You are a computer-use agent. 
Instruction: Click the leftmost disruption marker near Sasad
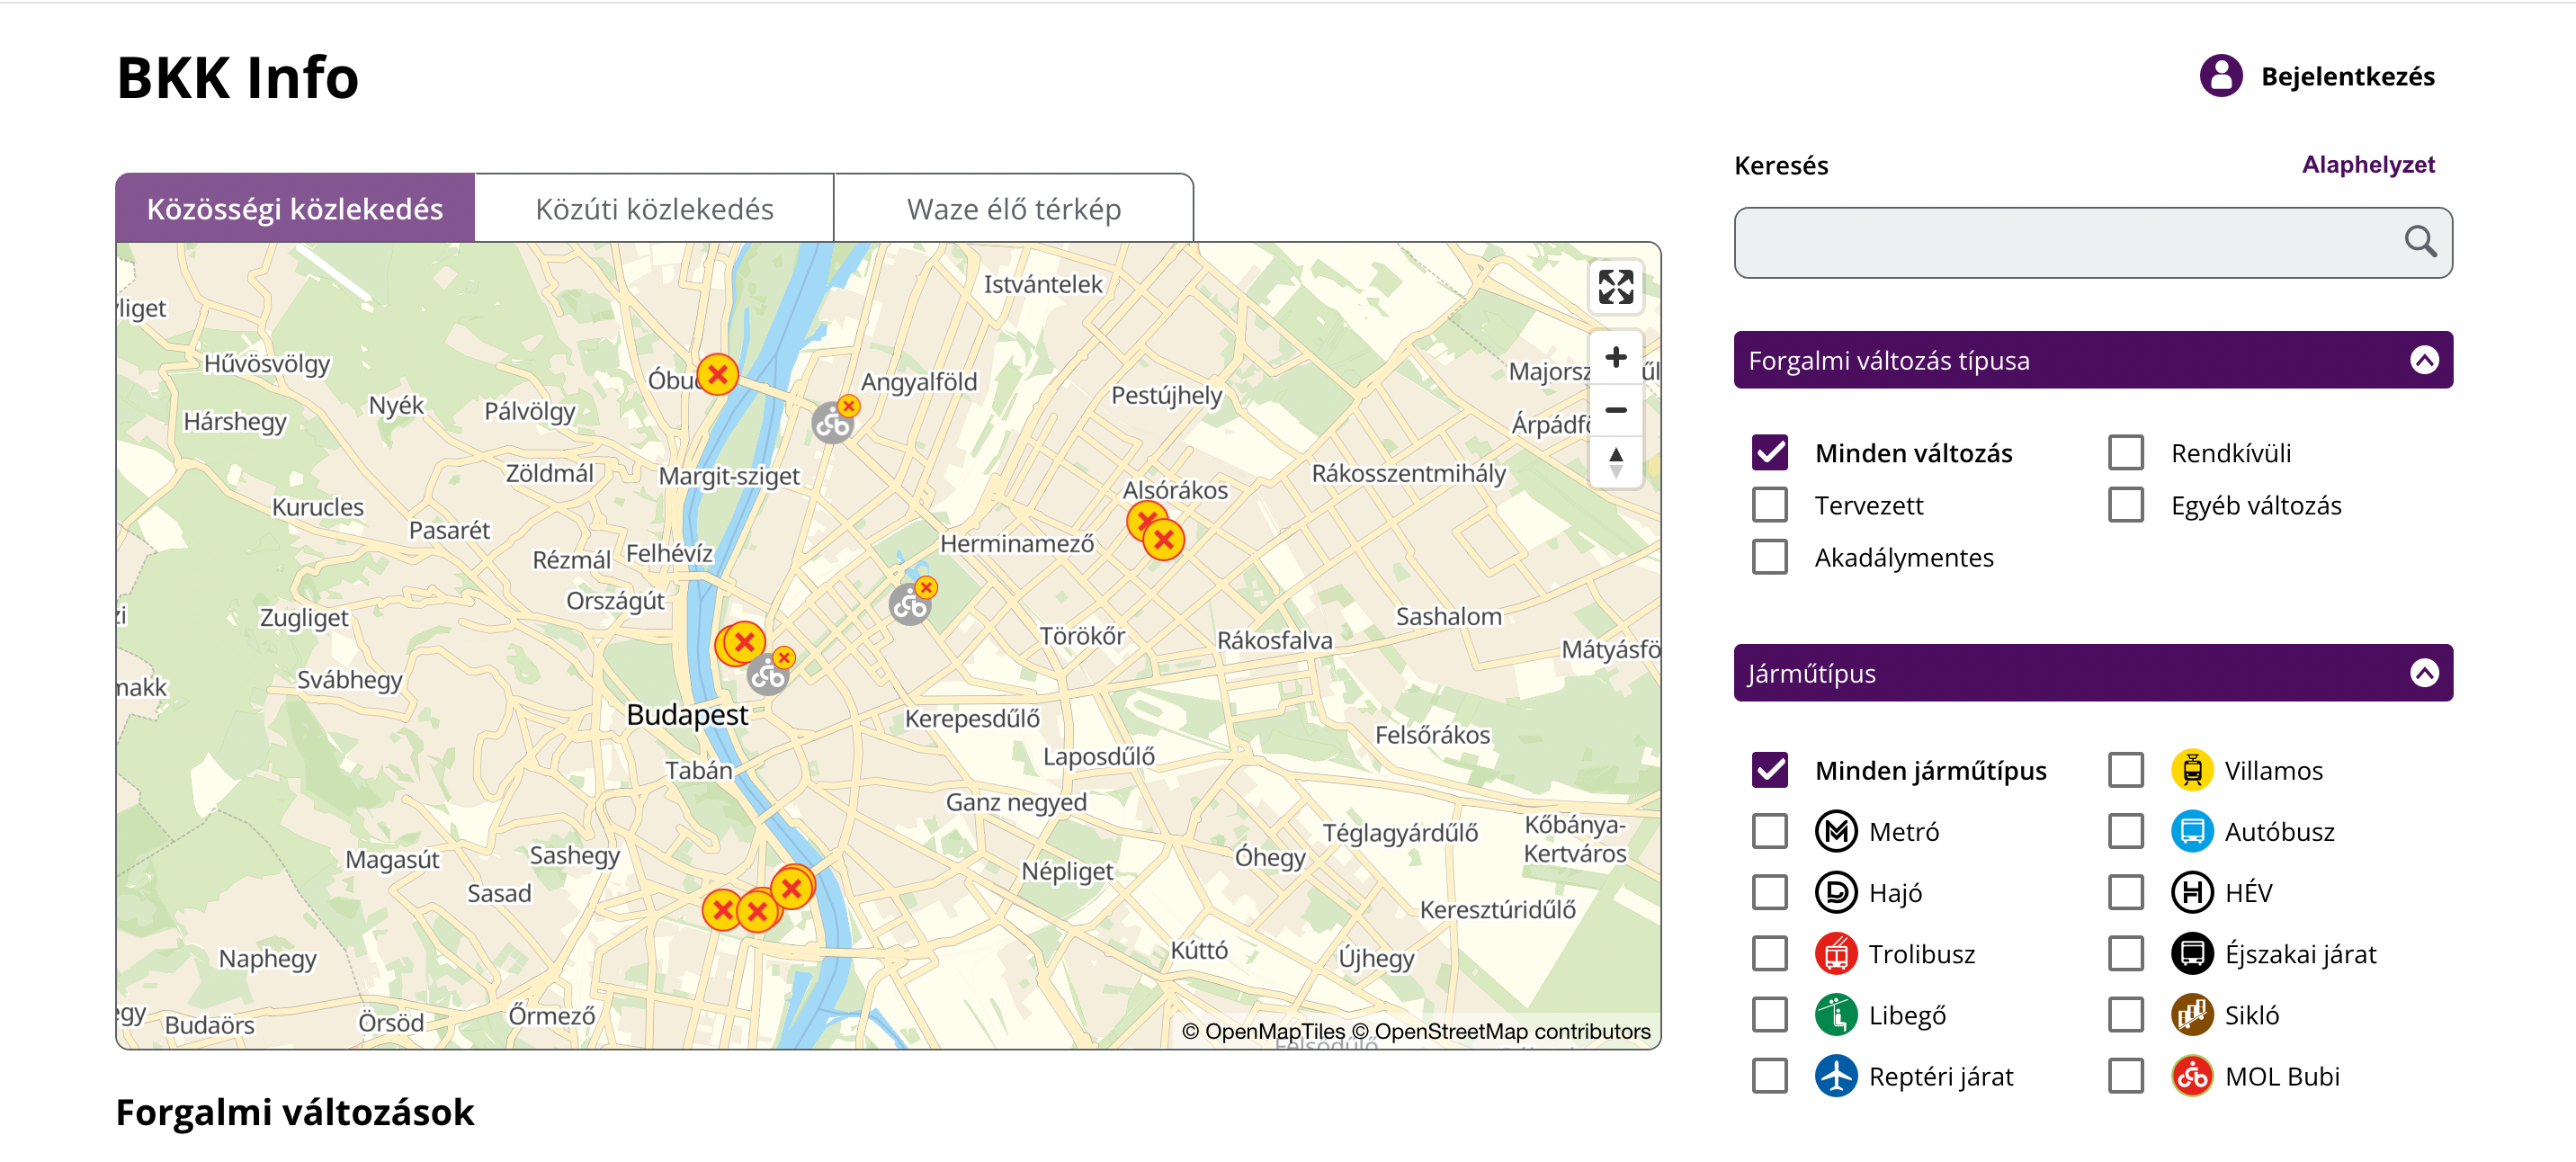(722, 910)
